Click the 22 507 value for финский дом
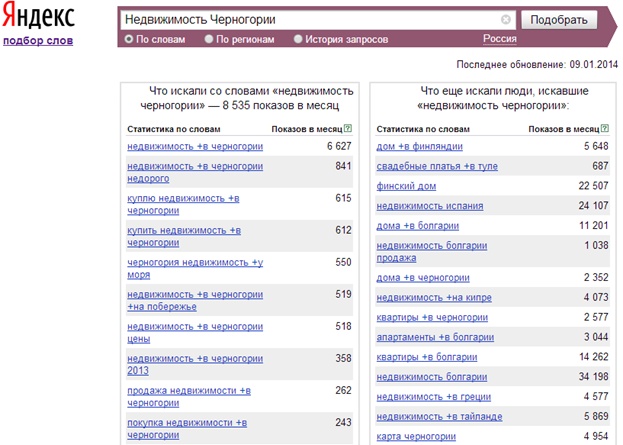The width and height of the screenshot is (623, 445). click(593, 186)
